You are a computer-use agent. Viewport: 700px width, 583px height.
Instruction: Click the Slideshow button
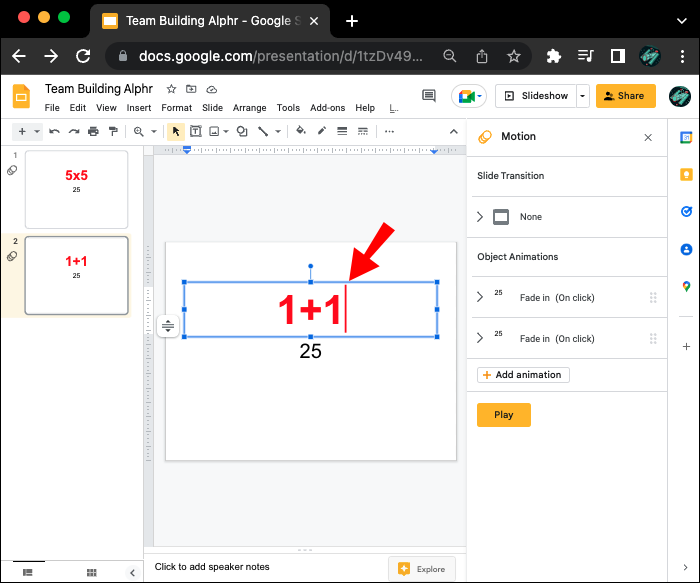point(536,96)
